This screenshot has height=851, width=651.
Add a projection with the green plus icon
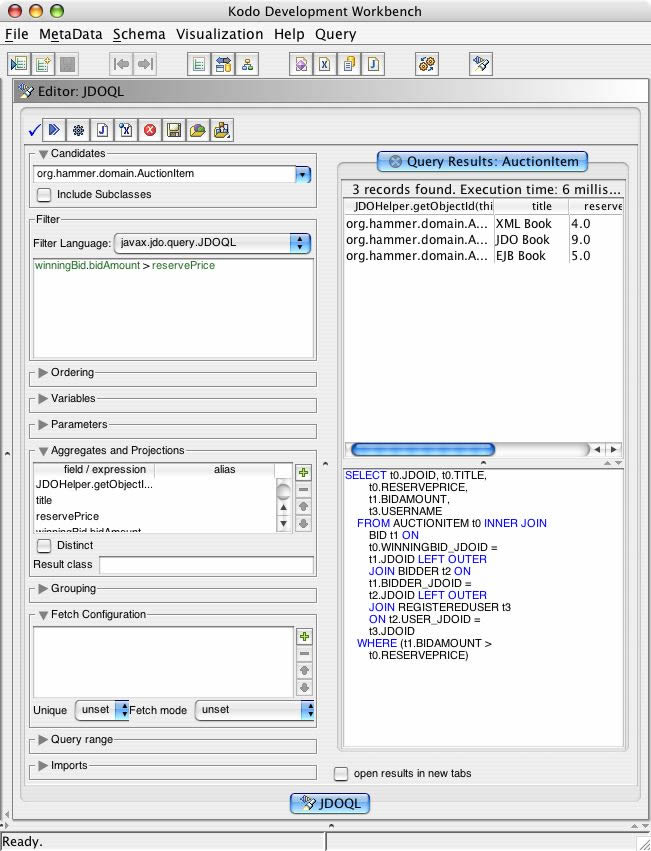[304, 472]
